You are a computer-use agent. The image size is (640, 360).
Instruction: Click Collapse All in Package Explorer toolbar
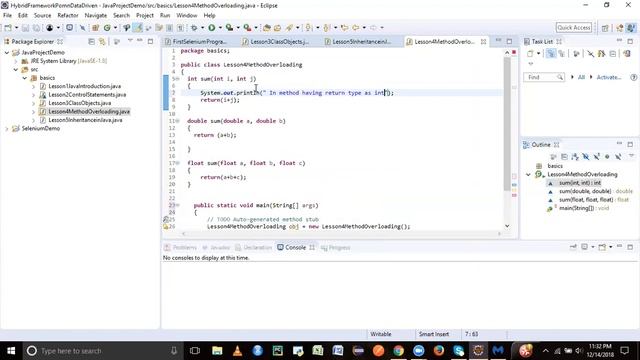(91, 42)
